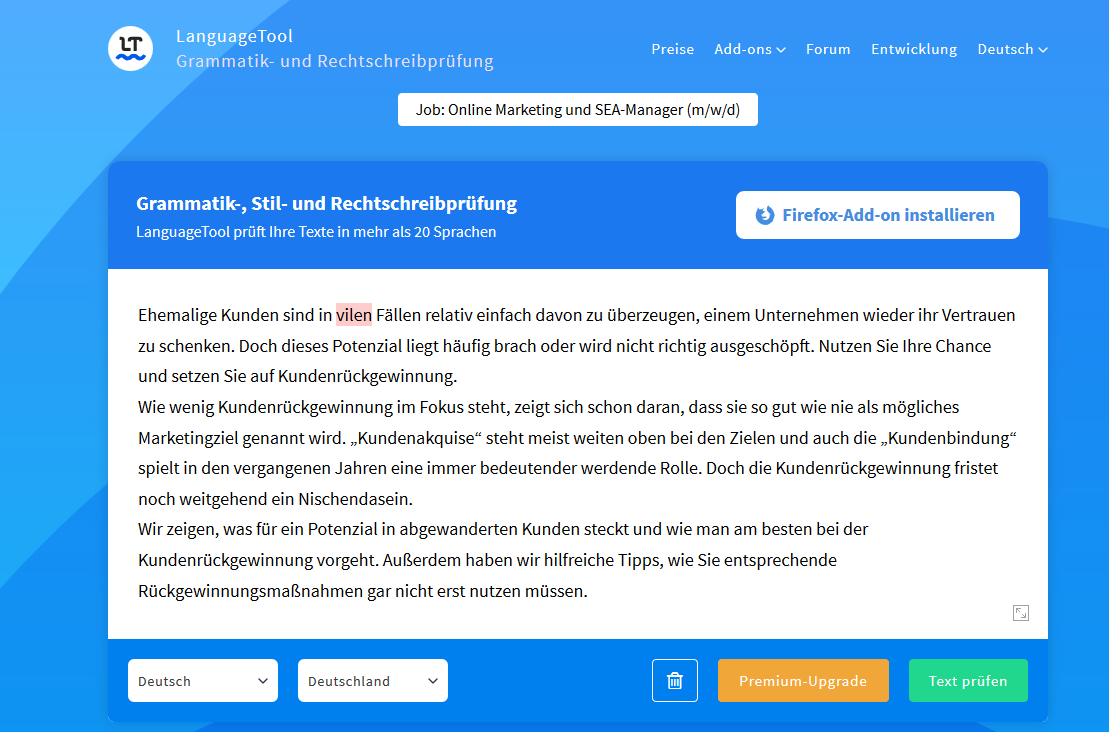Click the heading Grammatik-, Stil- und Rechtschreibprüfung
Viewport: 1109px width, 732px height.
(327, 204)
